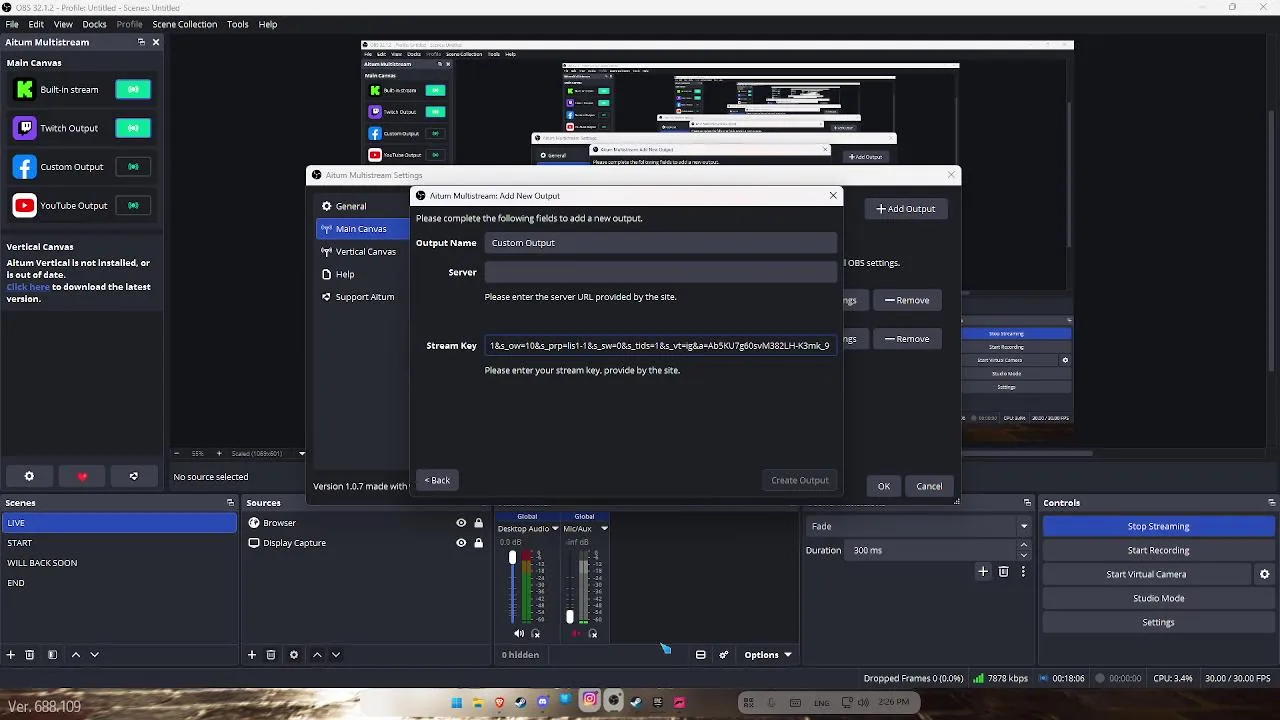Image resolution: width=1280 pixels, height=720 pixels.
Task: Toggle the lock on the Browser source
Action: coord(478,523)
